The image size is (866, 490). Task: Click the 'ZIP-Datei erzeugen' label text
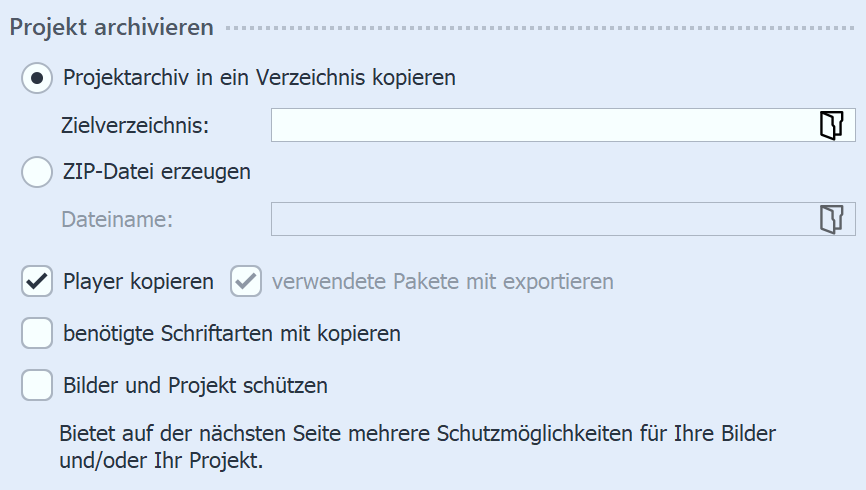(156, 171)
